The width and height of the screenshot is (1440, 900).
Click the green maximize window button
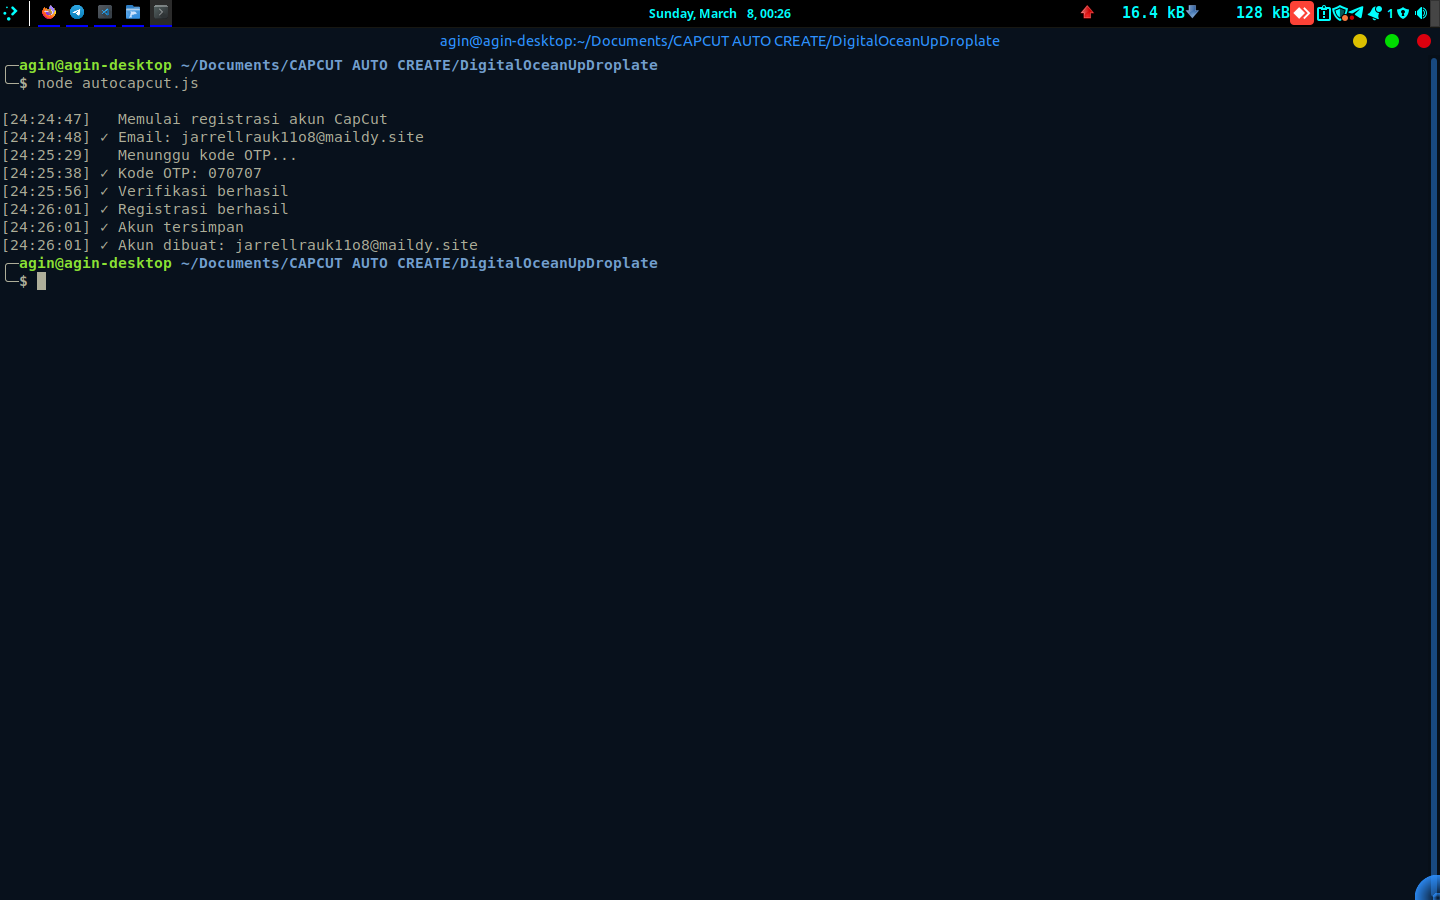coord(1392,41)
